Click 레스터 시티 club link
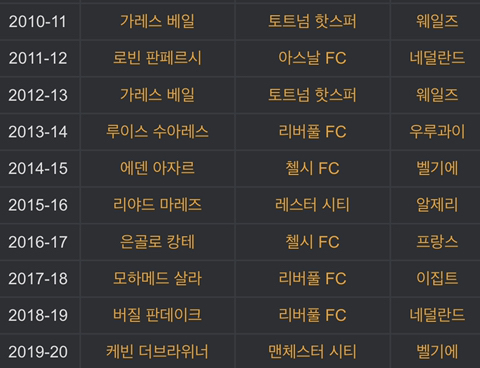This screenshot has width=480, height=368. (x=312, y=205)
